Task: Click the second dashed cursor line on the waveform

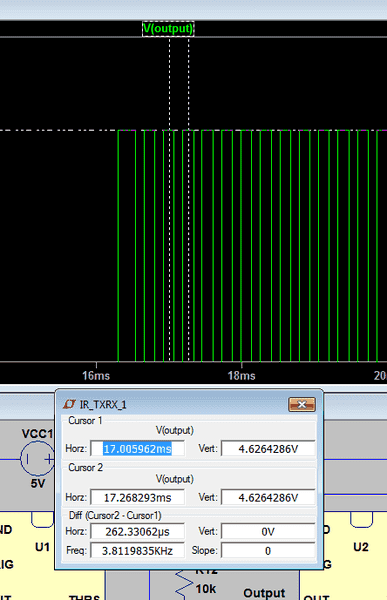Action: coord(188,199)
